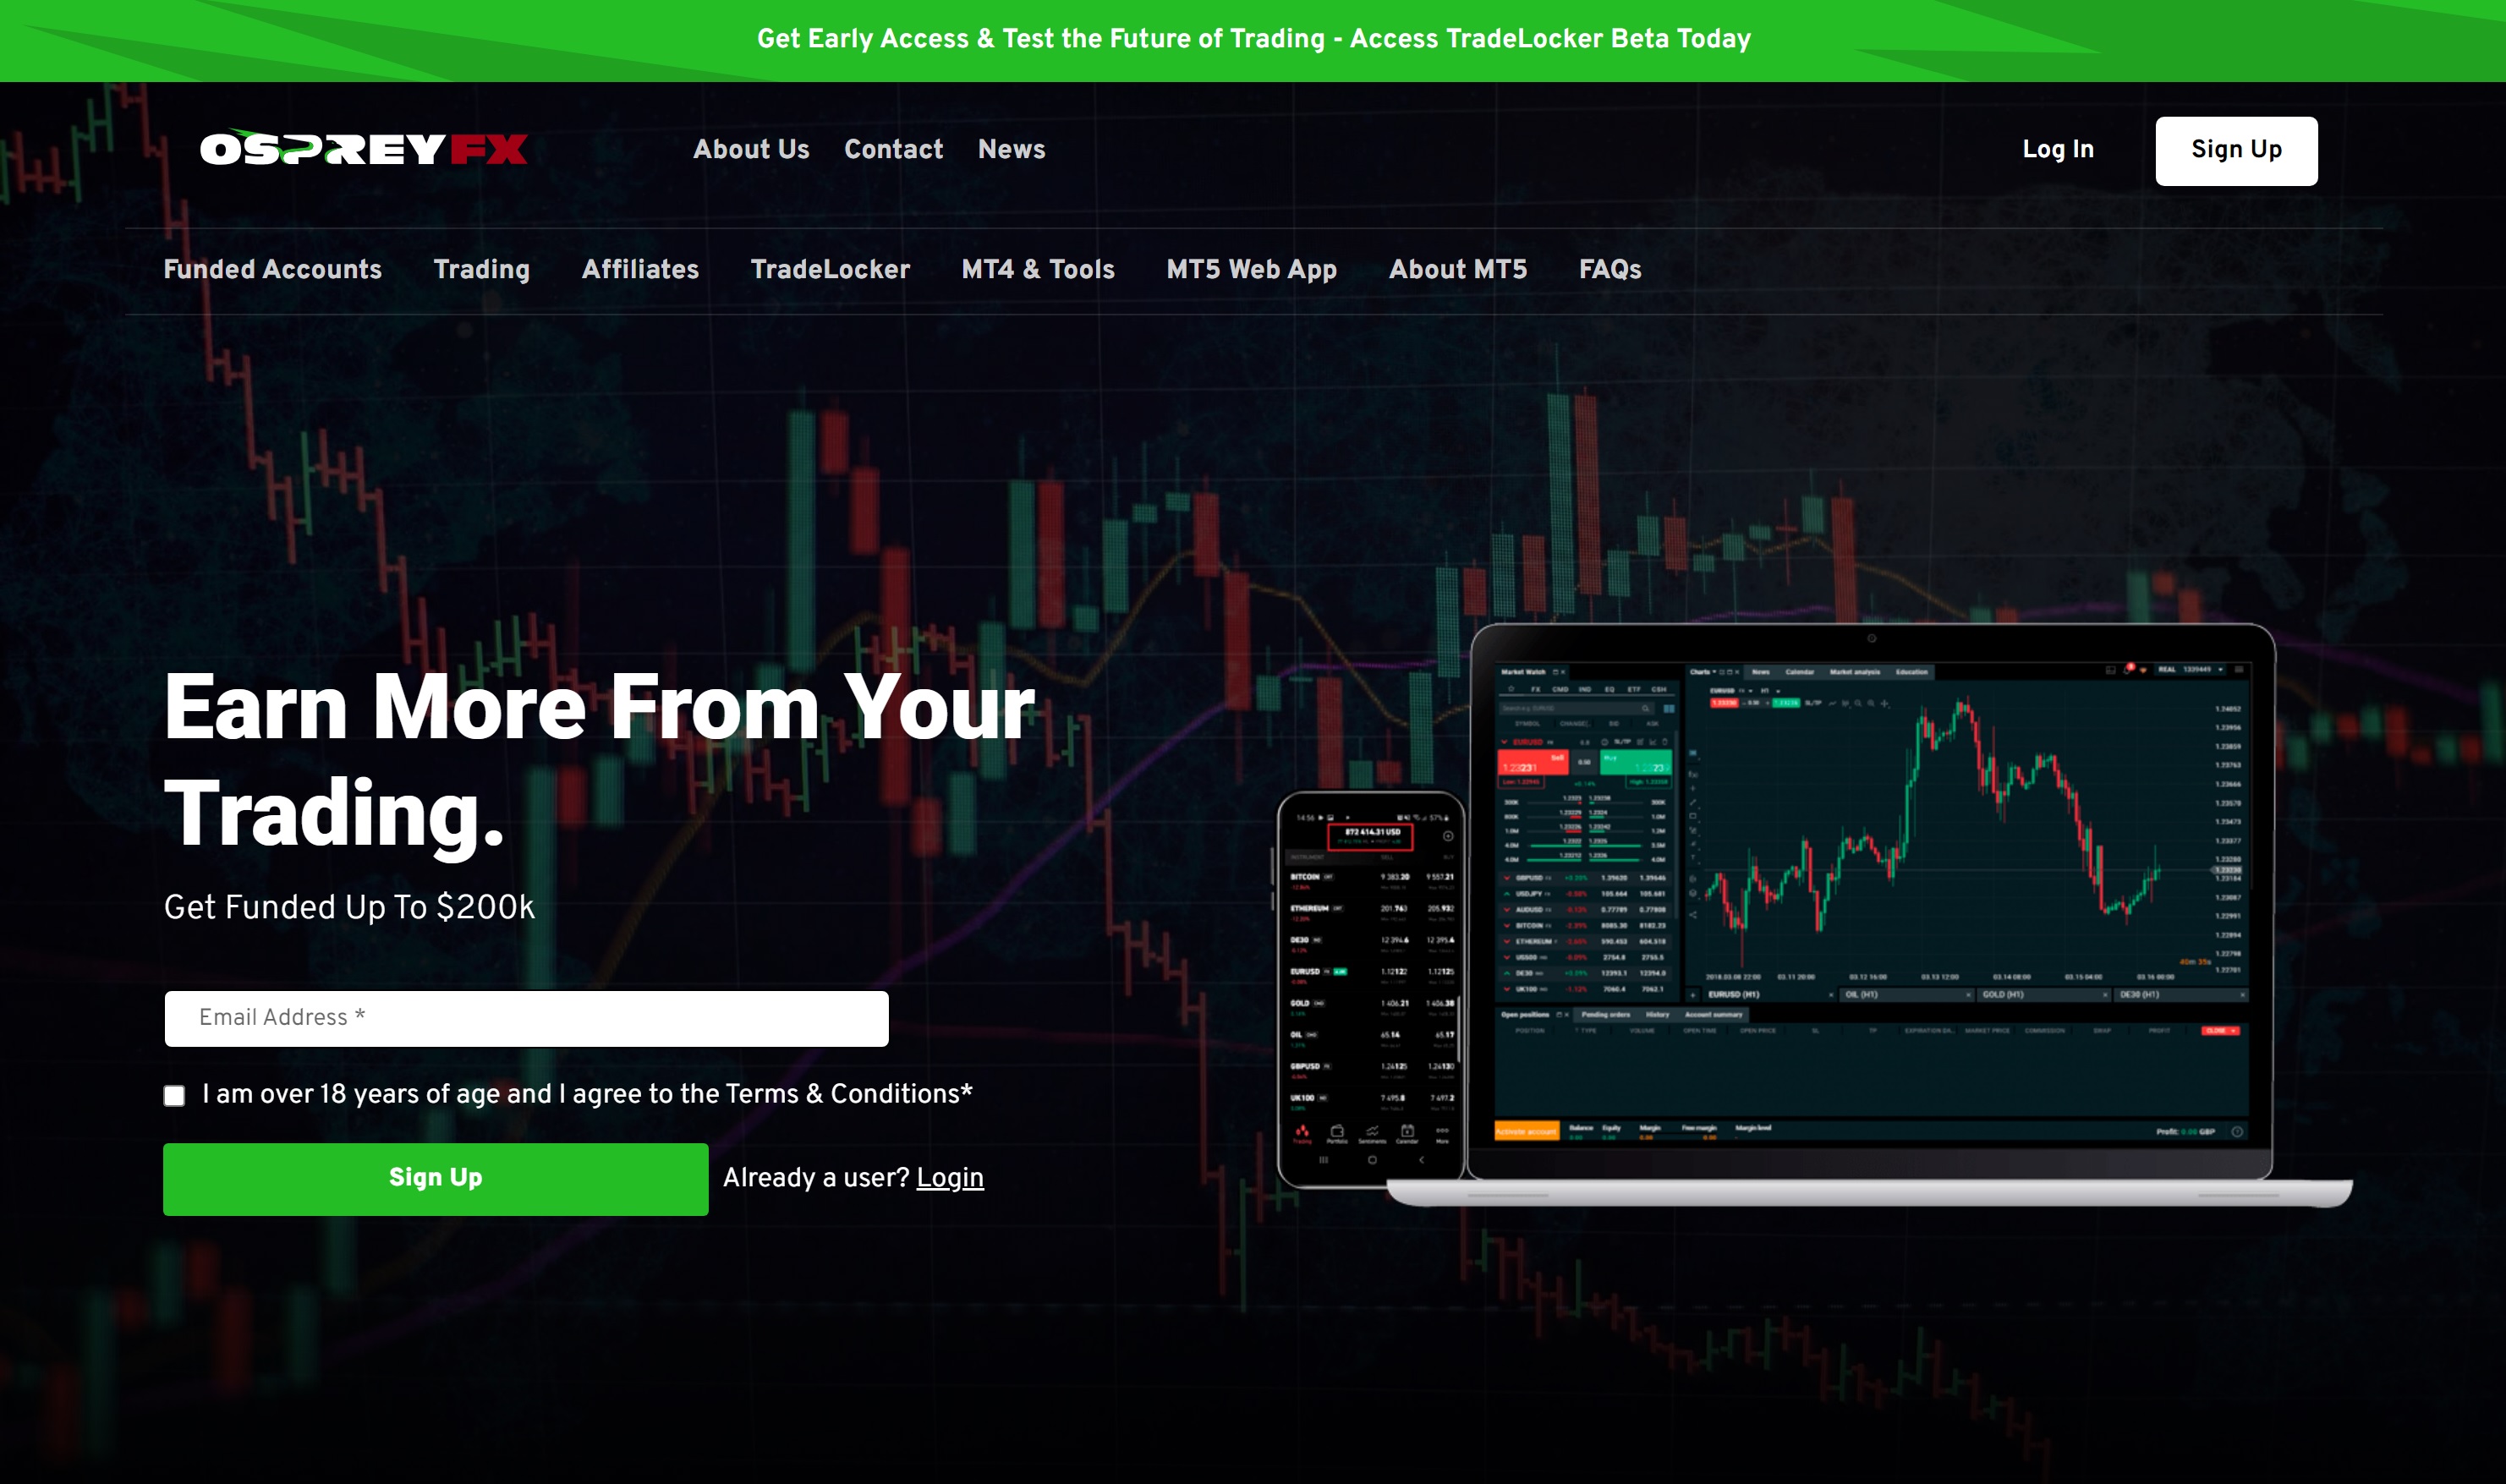The height and width of the screenshot is (1484, 2506).
Task: Click the Email Address input field
Action: pyautogui.click(x=526, y=1017)
